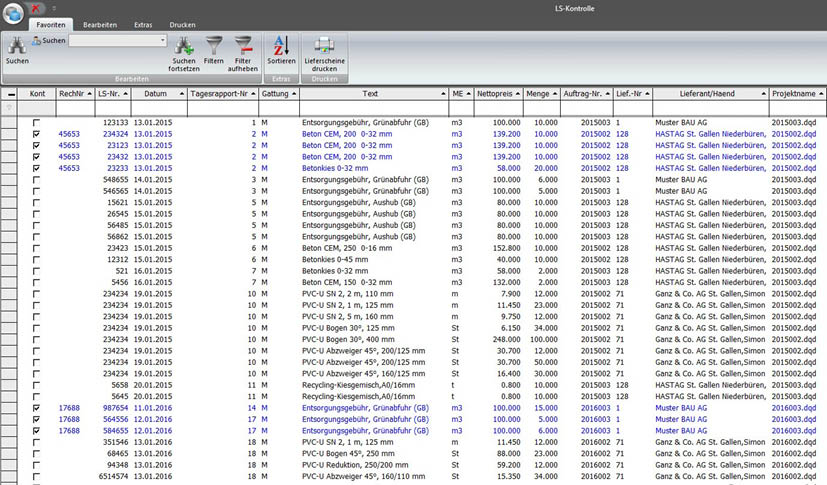Click the Lieferant/Haend column header

click(x=710, y=94)
